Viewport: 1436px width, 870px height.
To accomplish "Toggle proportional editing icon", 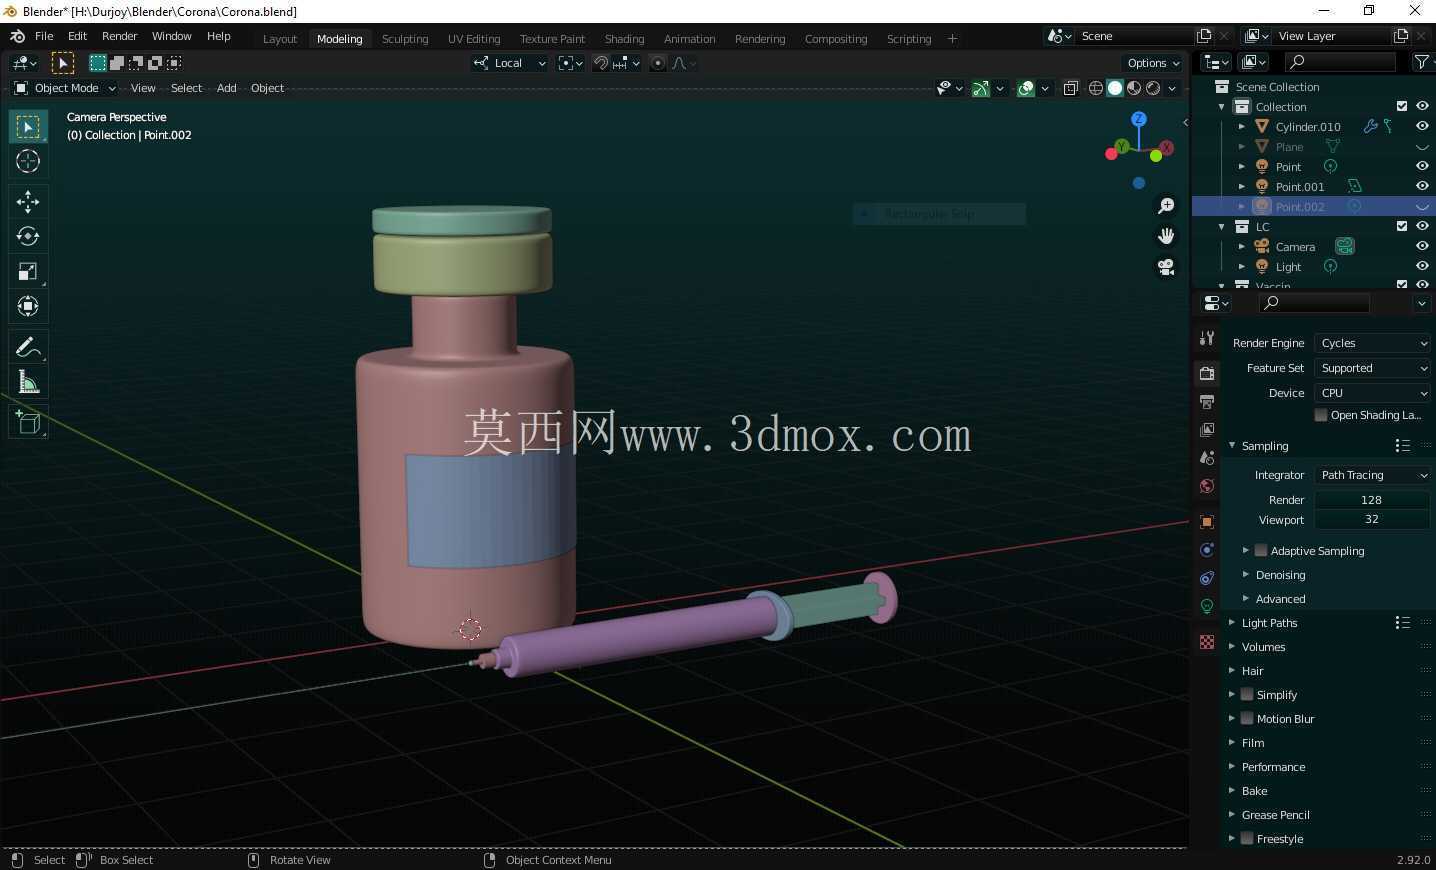I will [658, 63].
